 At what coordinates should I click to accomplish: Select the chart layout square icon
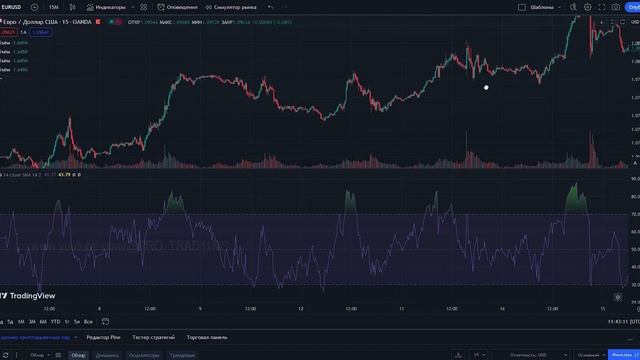point(522,7)
